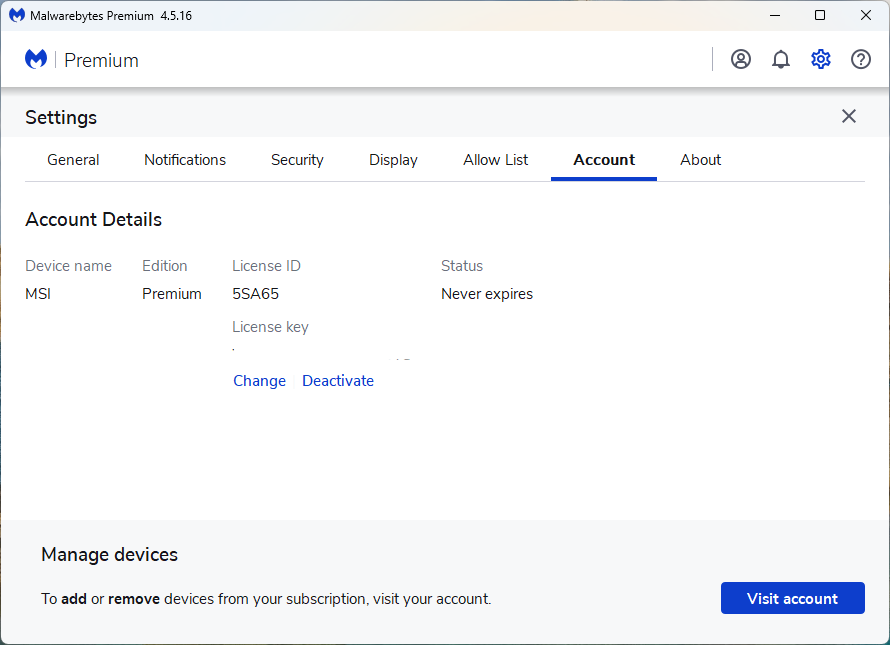The width and height of the screenshot is (890, 645).
Task: Click the Never expires status text
Action: point(487,294)
